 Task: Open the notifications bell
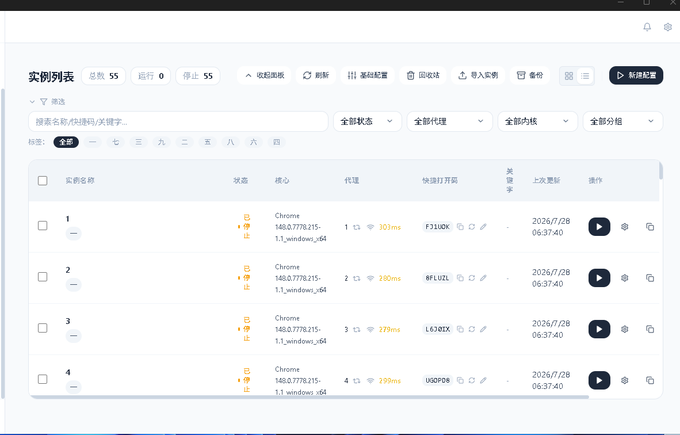[647, 27]
